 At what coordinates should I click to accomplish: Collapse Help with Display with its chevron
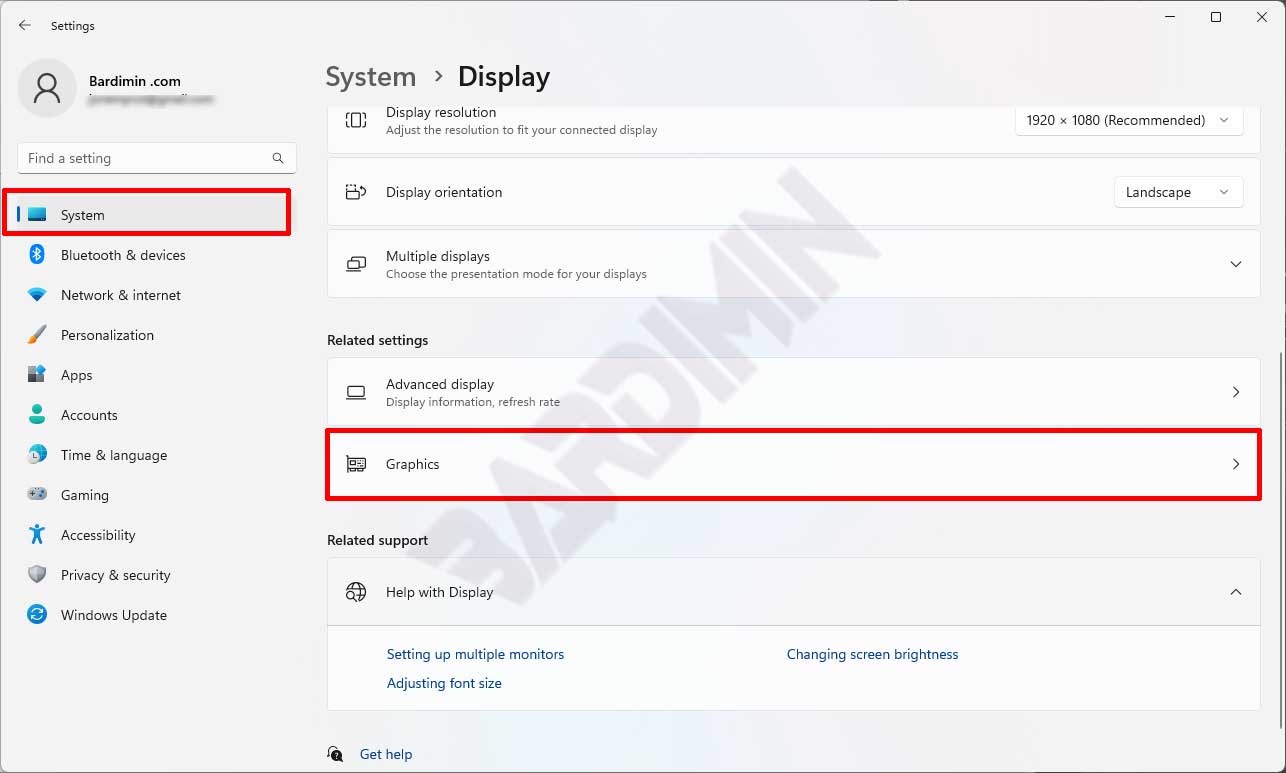1236,592
